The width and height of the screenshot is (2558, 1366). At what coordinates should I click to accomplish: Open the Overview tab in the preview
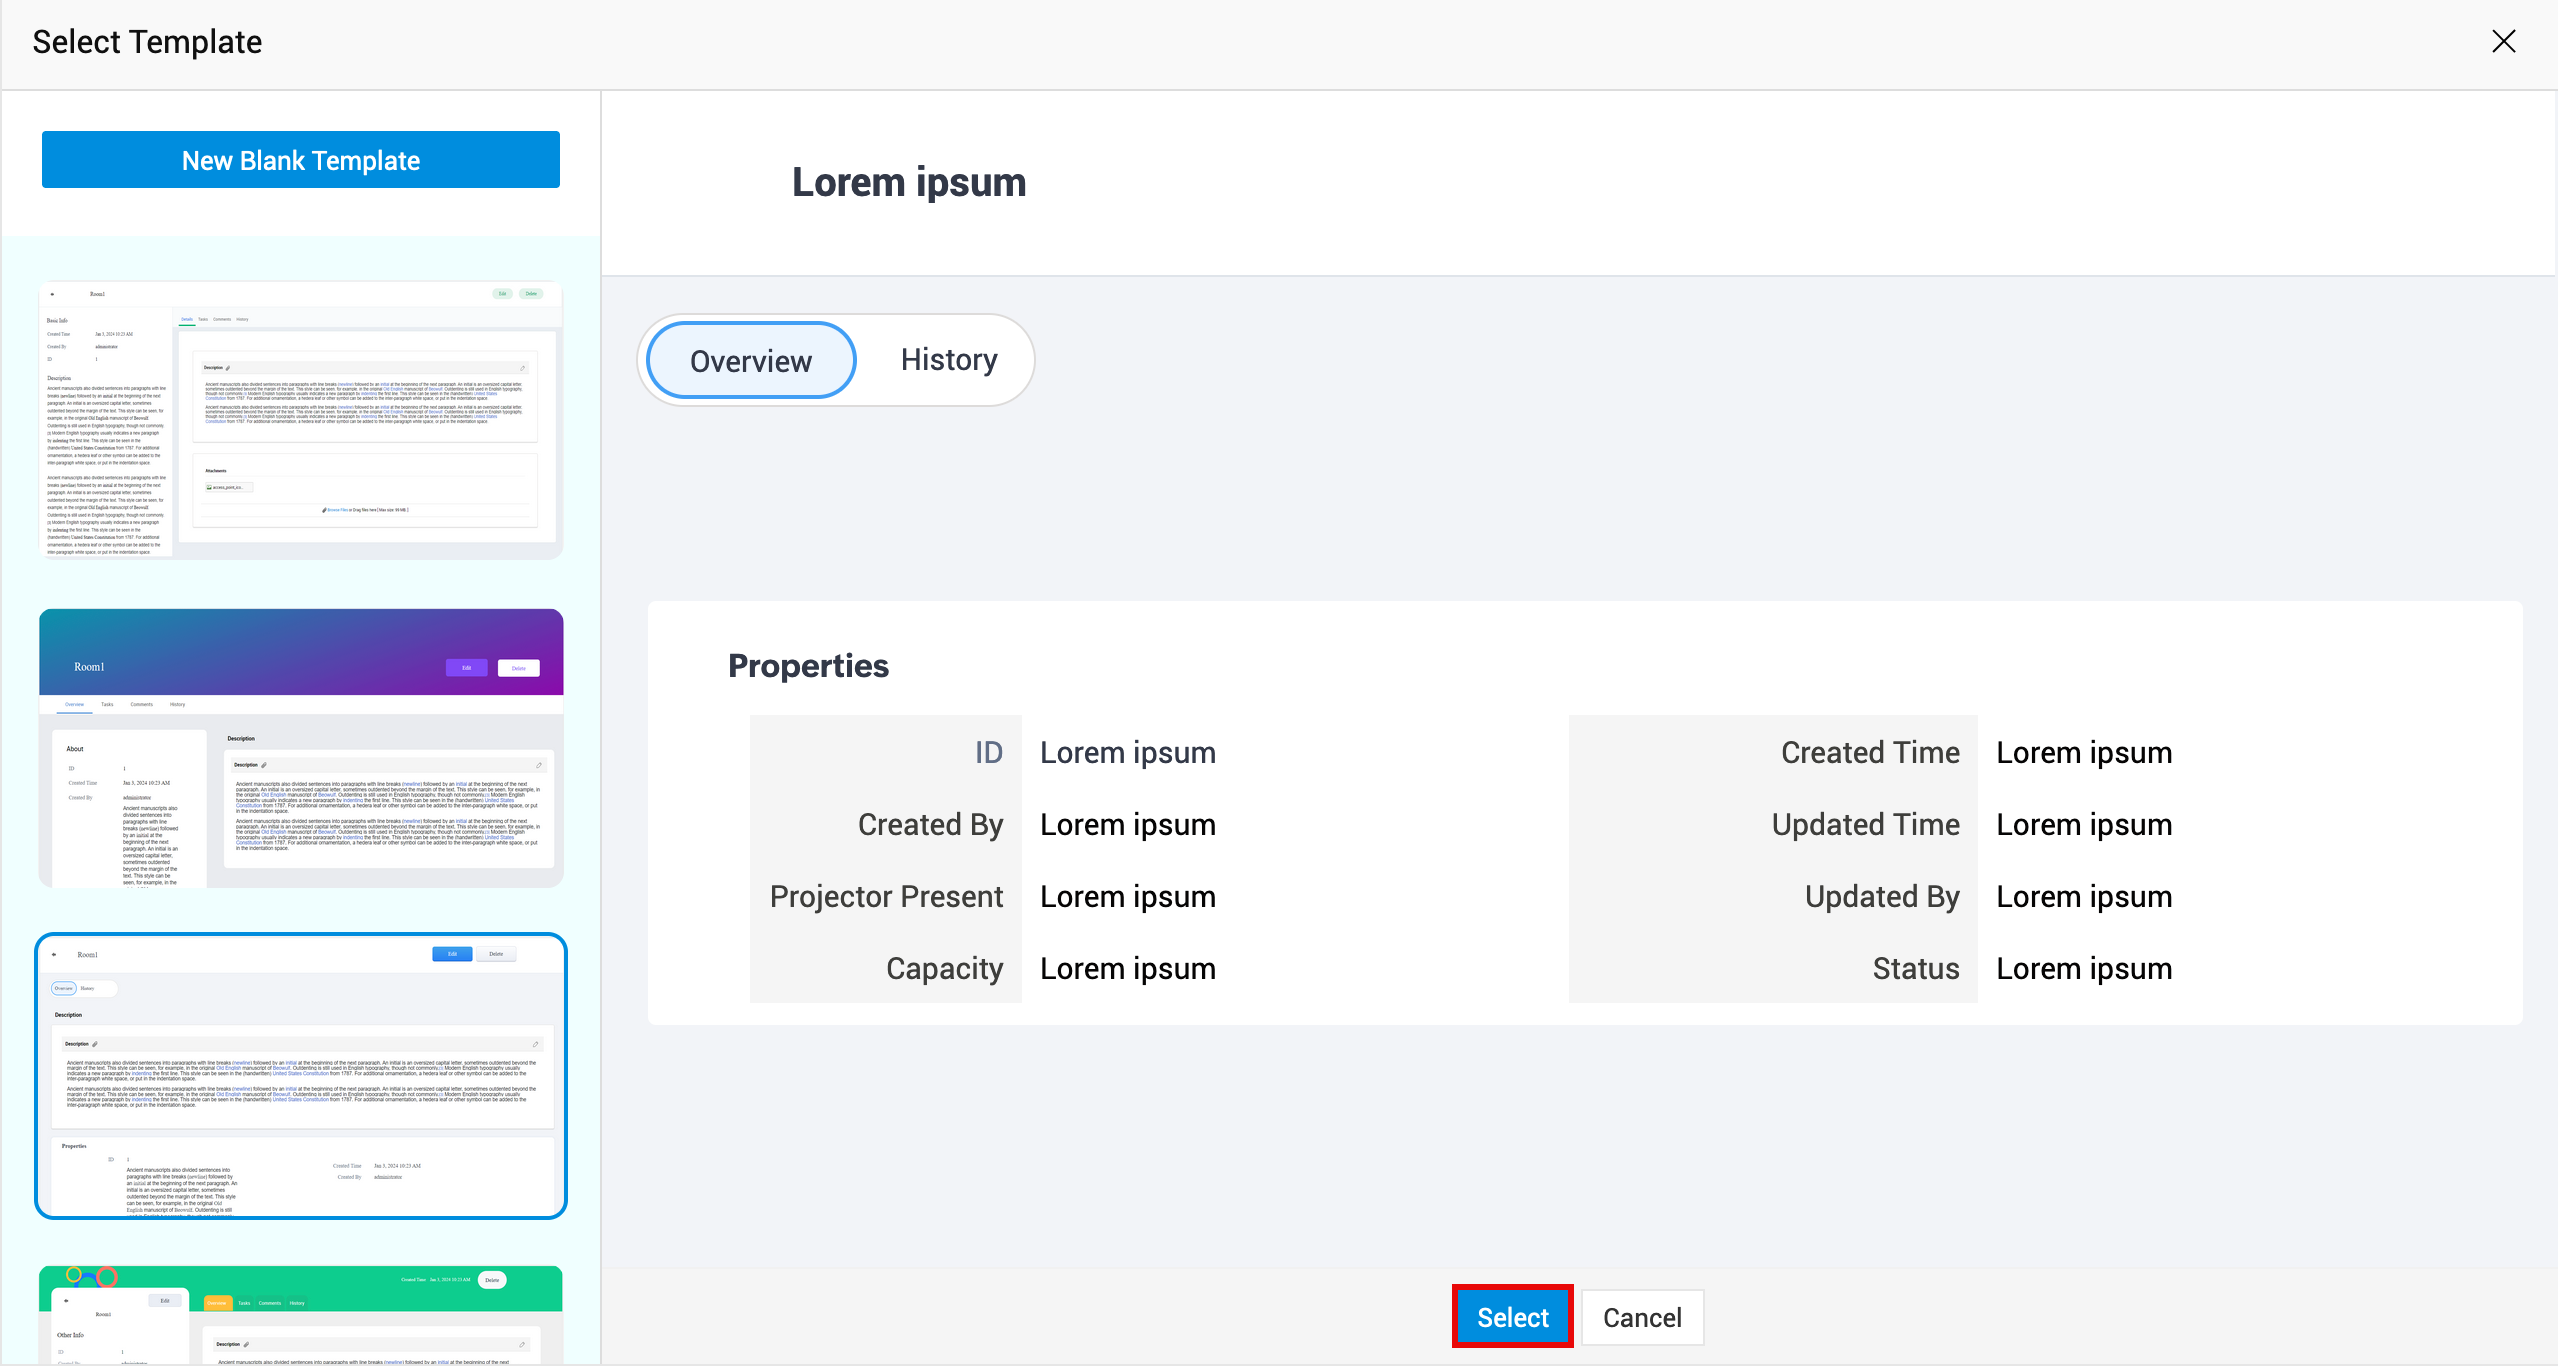[x=751, y=361]
